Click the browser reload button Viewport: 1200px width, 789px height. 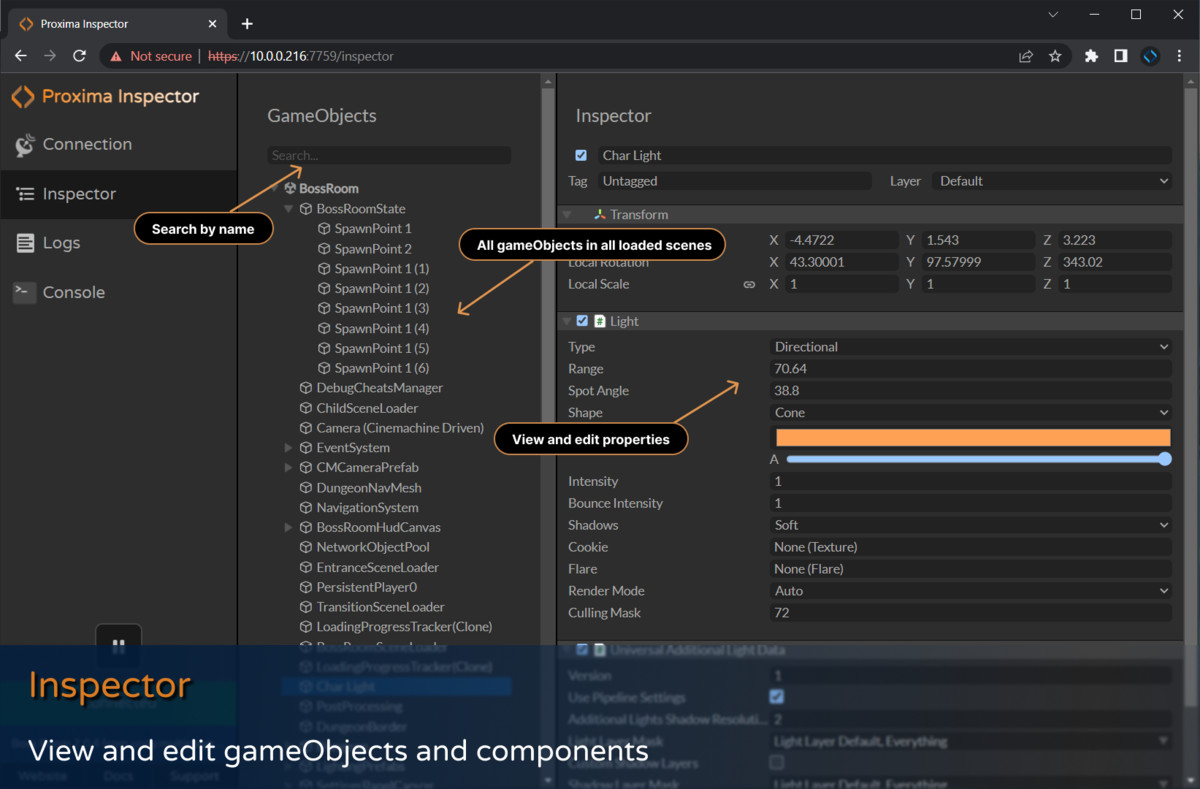(78, 56)
